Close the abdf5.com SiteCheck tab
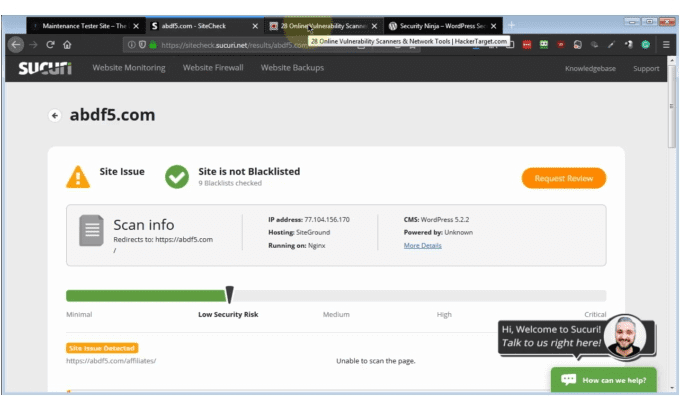The image size is (680, 396). (255, 26)
